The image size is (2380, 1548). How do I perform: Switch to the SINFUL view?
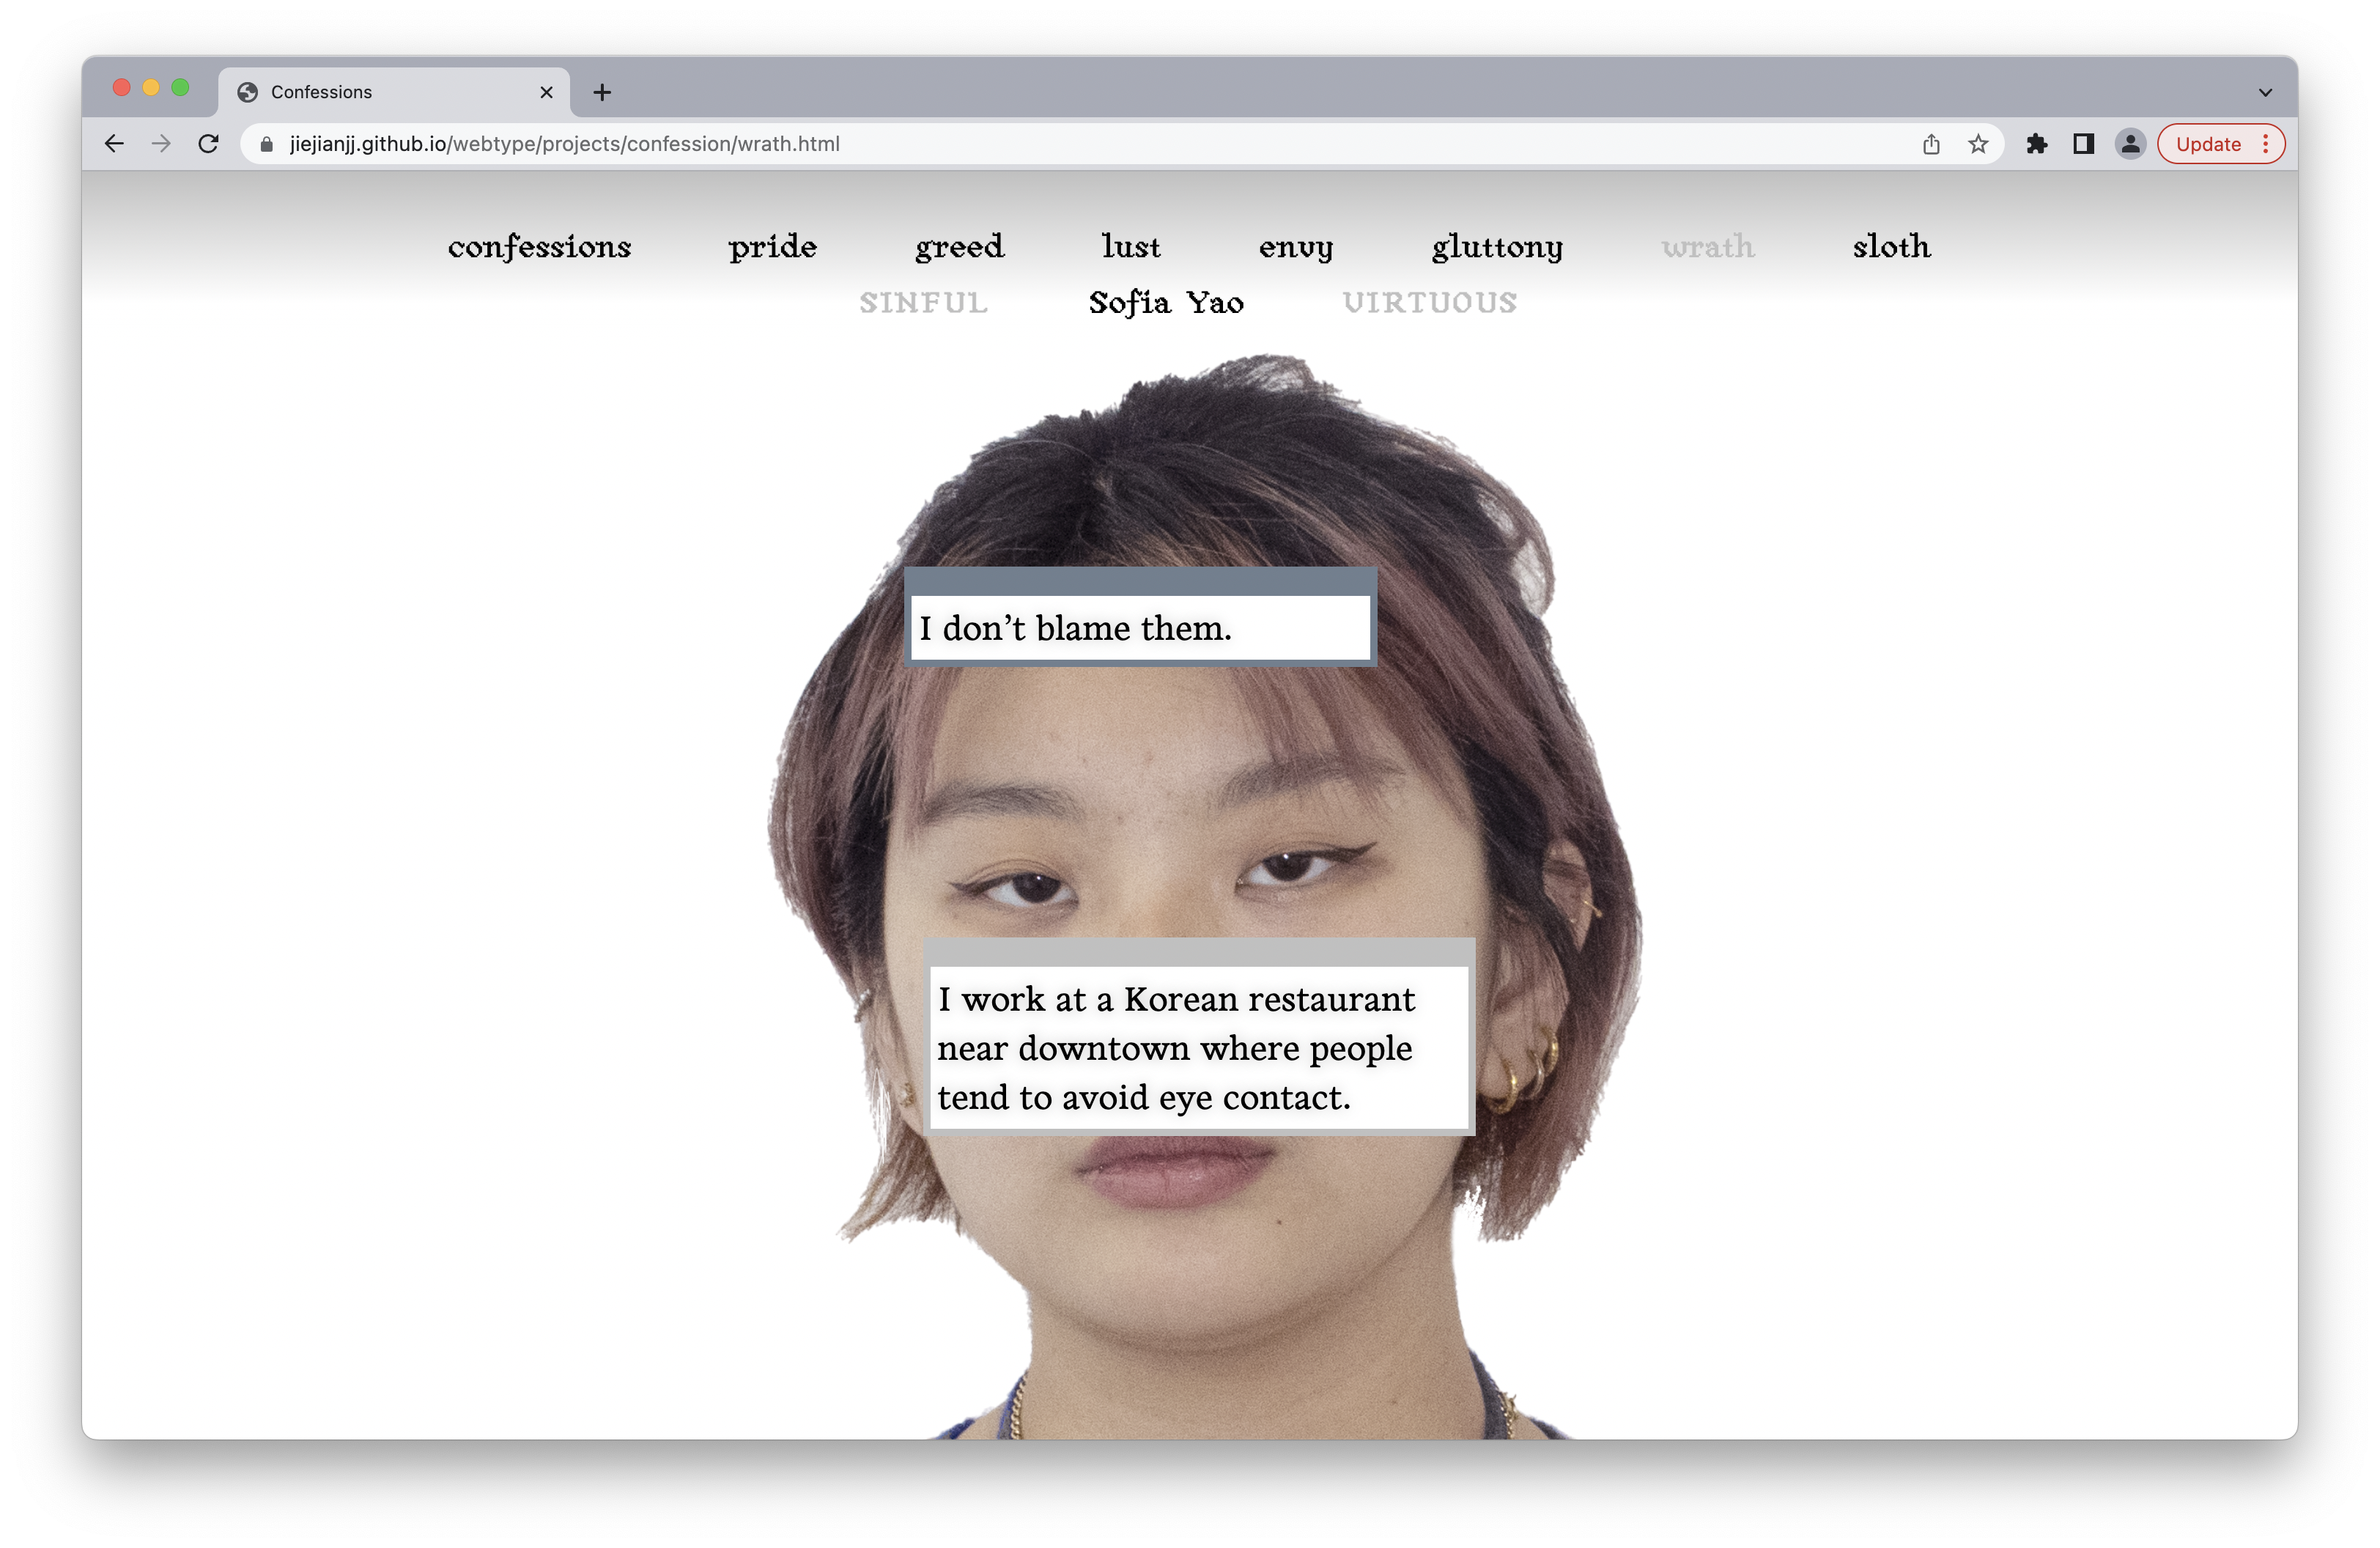[x=923, y=303]
